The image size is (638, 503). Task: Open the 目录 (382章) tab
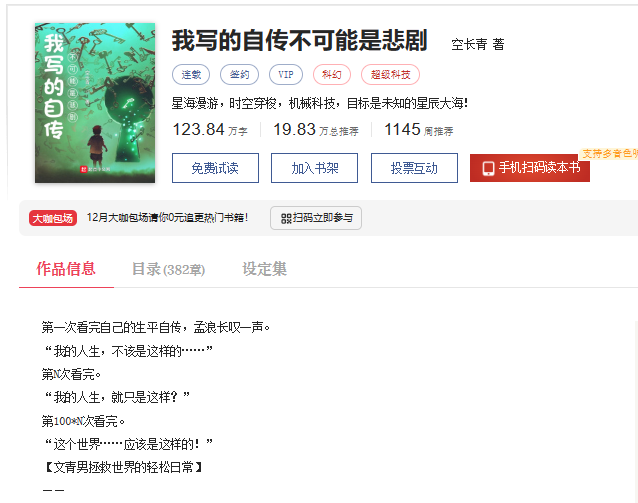pyautogui.click(x=168, y=269)
